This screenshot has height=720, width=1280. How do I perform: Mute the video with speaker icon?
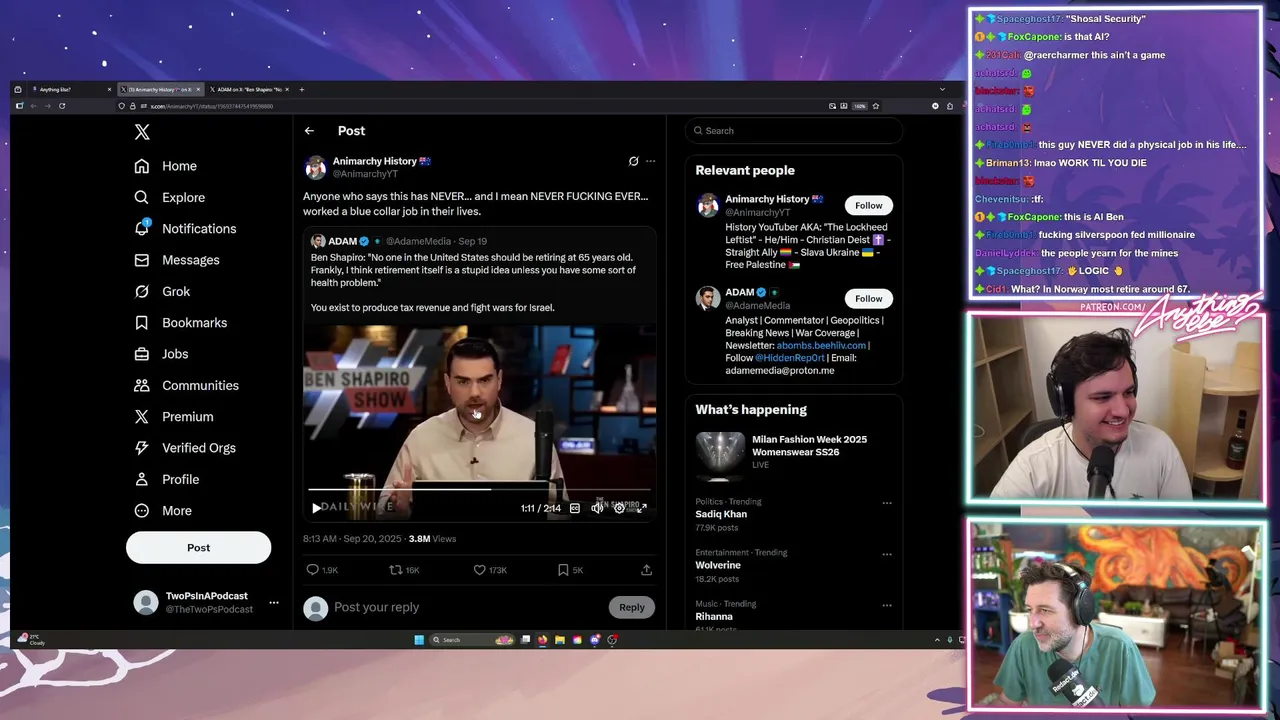point(597,508)
